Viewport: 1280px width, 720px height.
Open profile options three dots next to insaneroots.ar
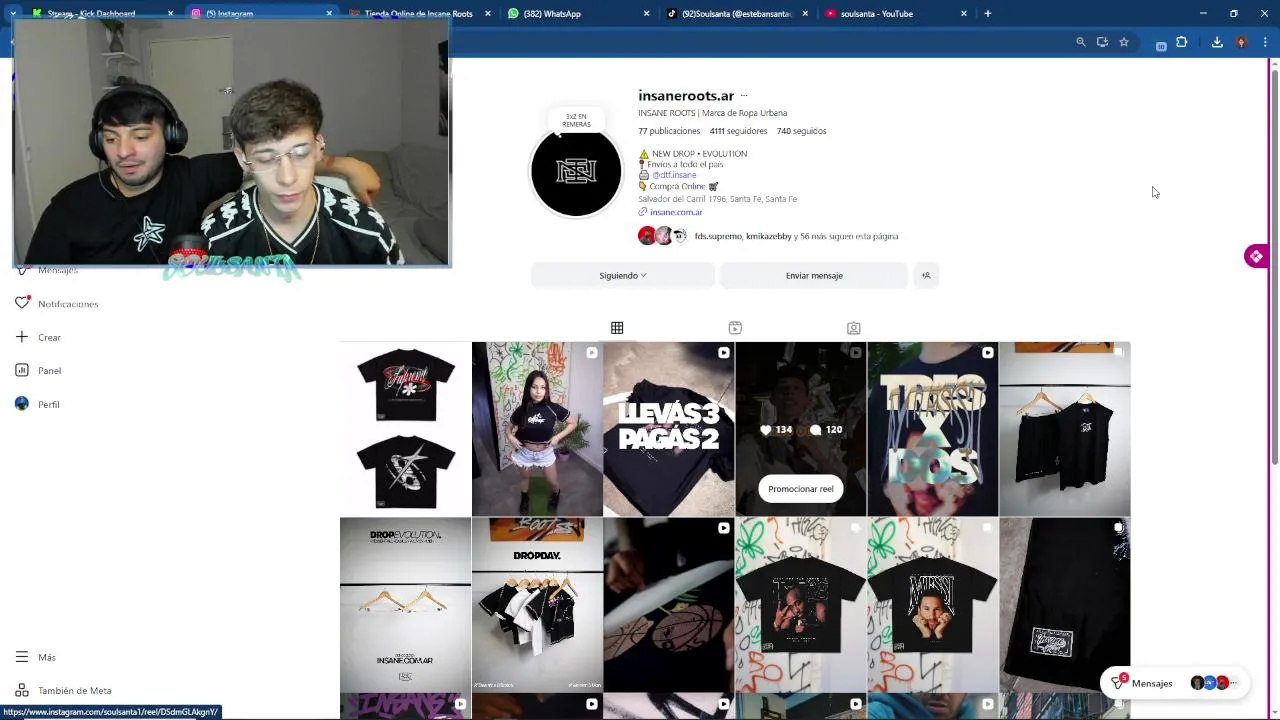click(744, 96)
